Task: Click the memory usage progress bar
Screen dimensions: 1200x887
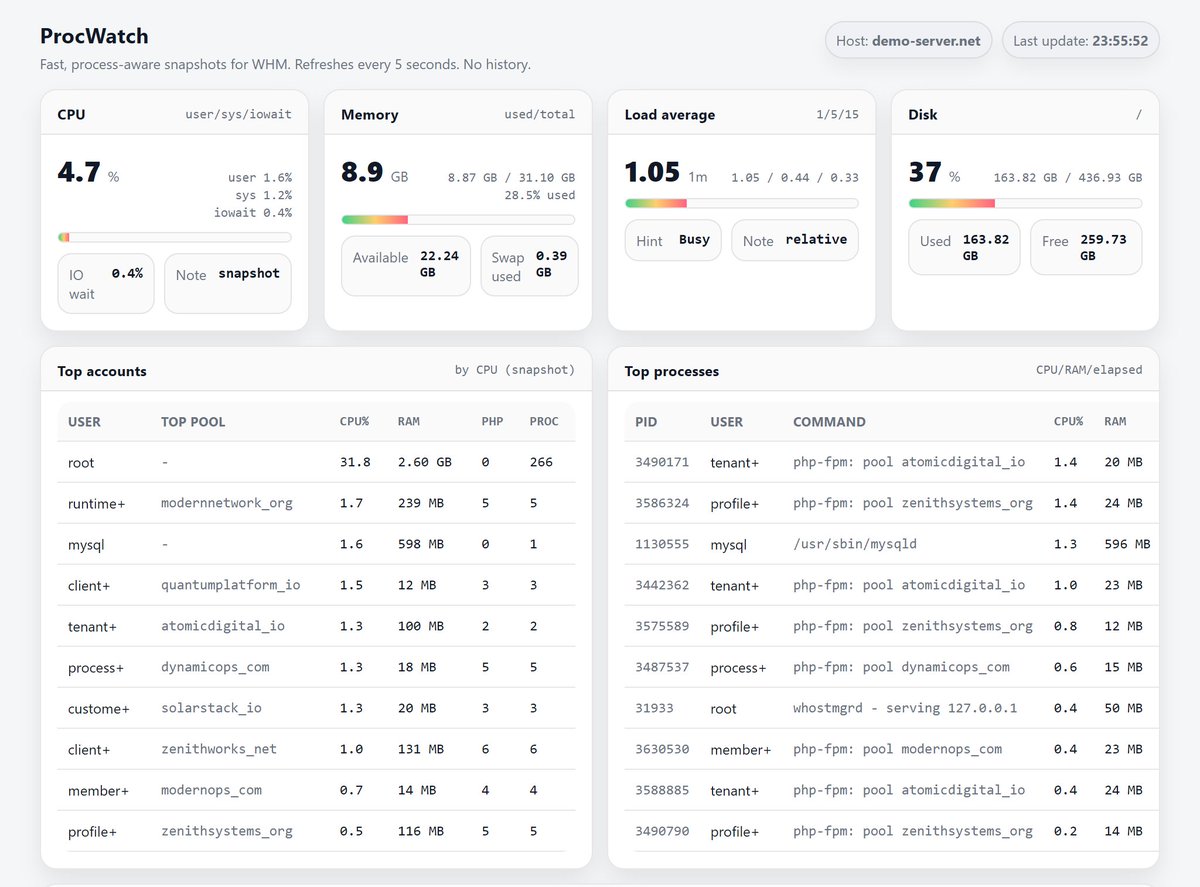Action: [458, 220]
